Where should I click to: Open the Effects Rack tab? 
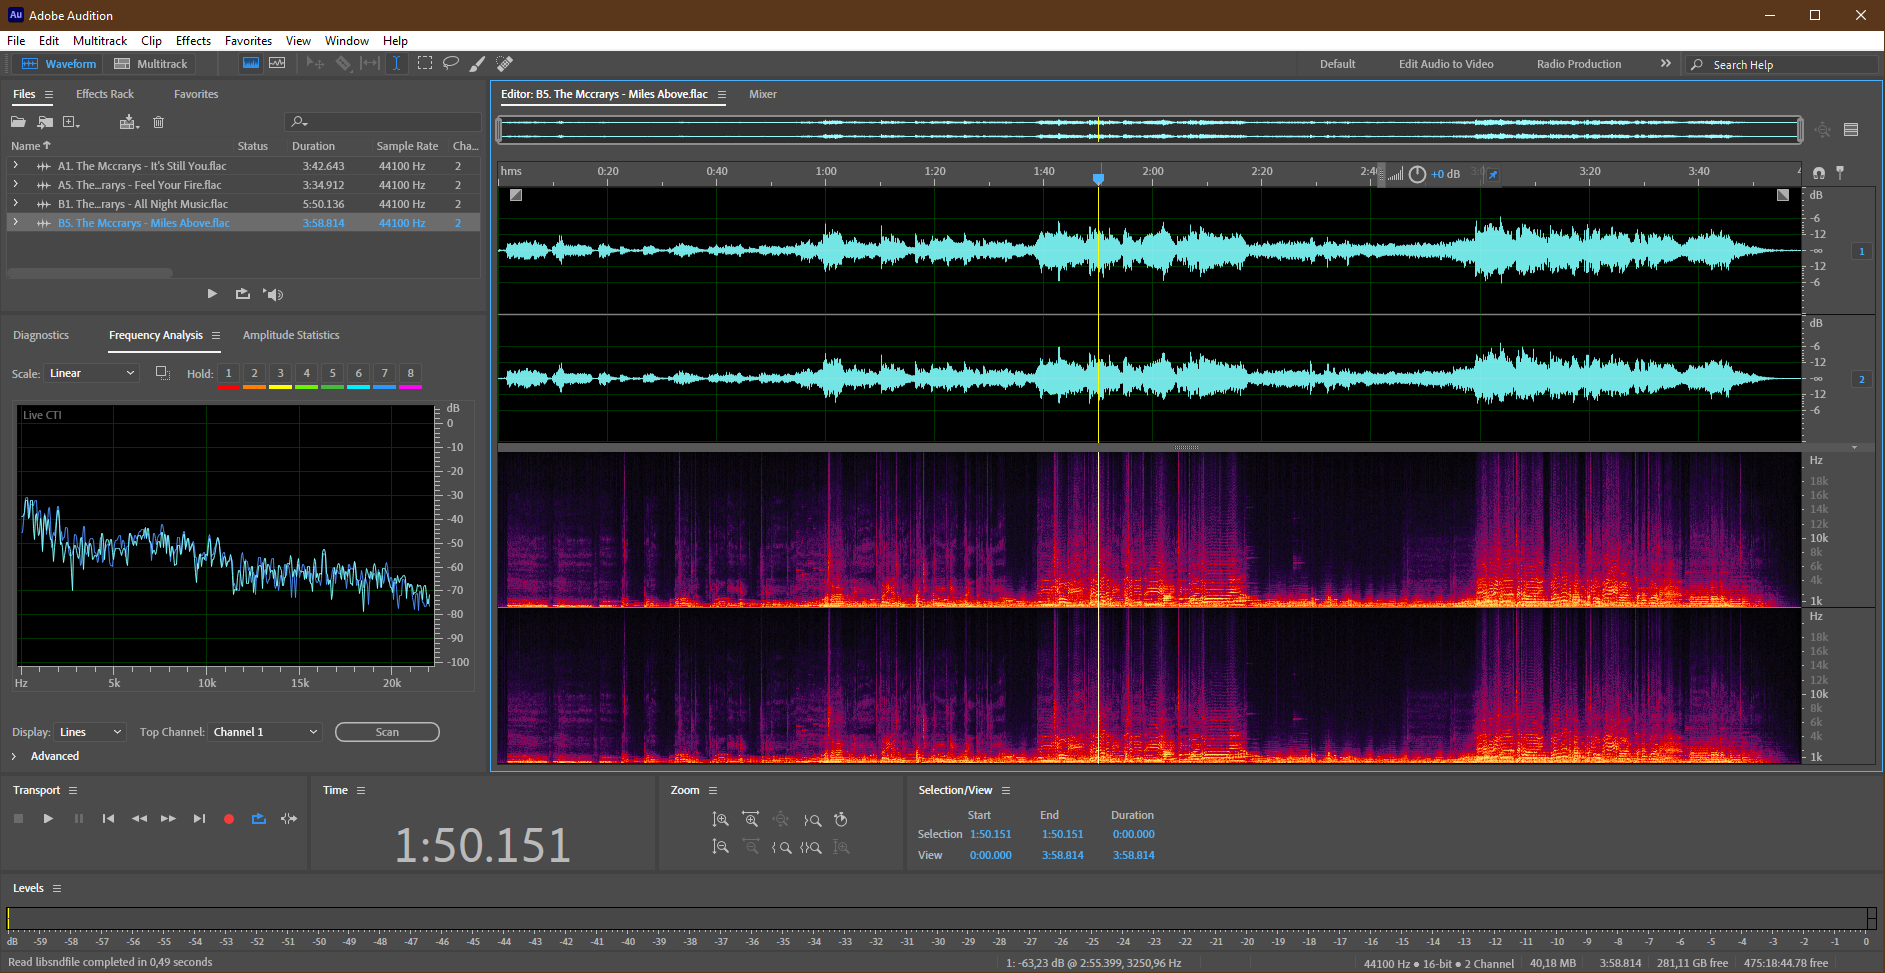[105, 94]
